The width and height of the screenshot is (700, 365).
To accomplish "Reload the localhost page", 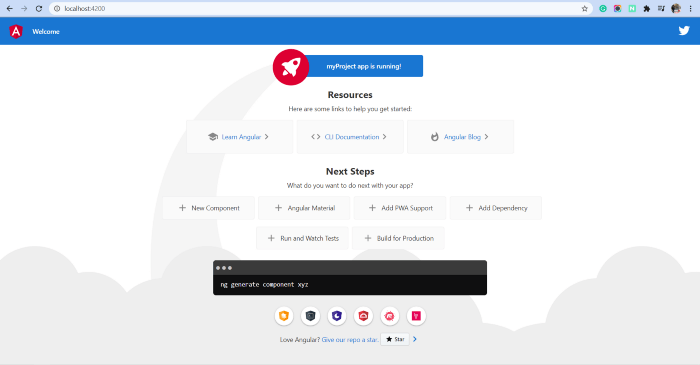I will 39,8.
